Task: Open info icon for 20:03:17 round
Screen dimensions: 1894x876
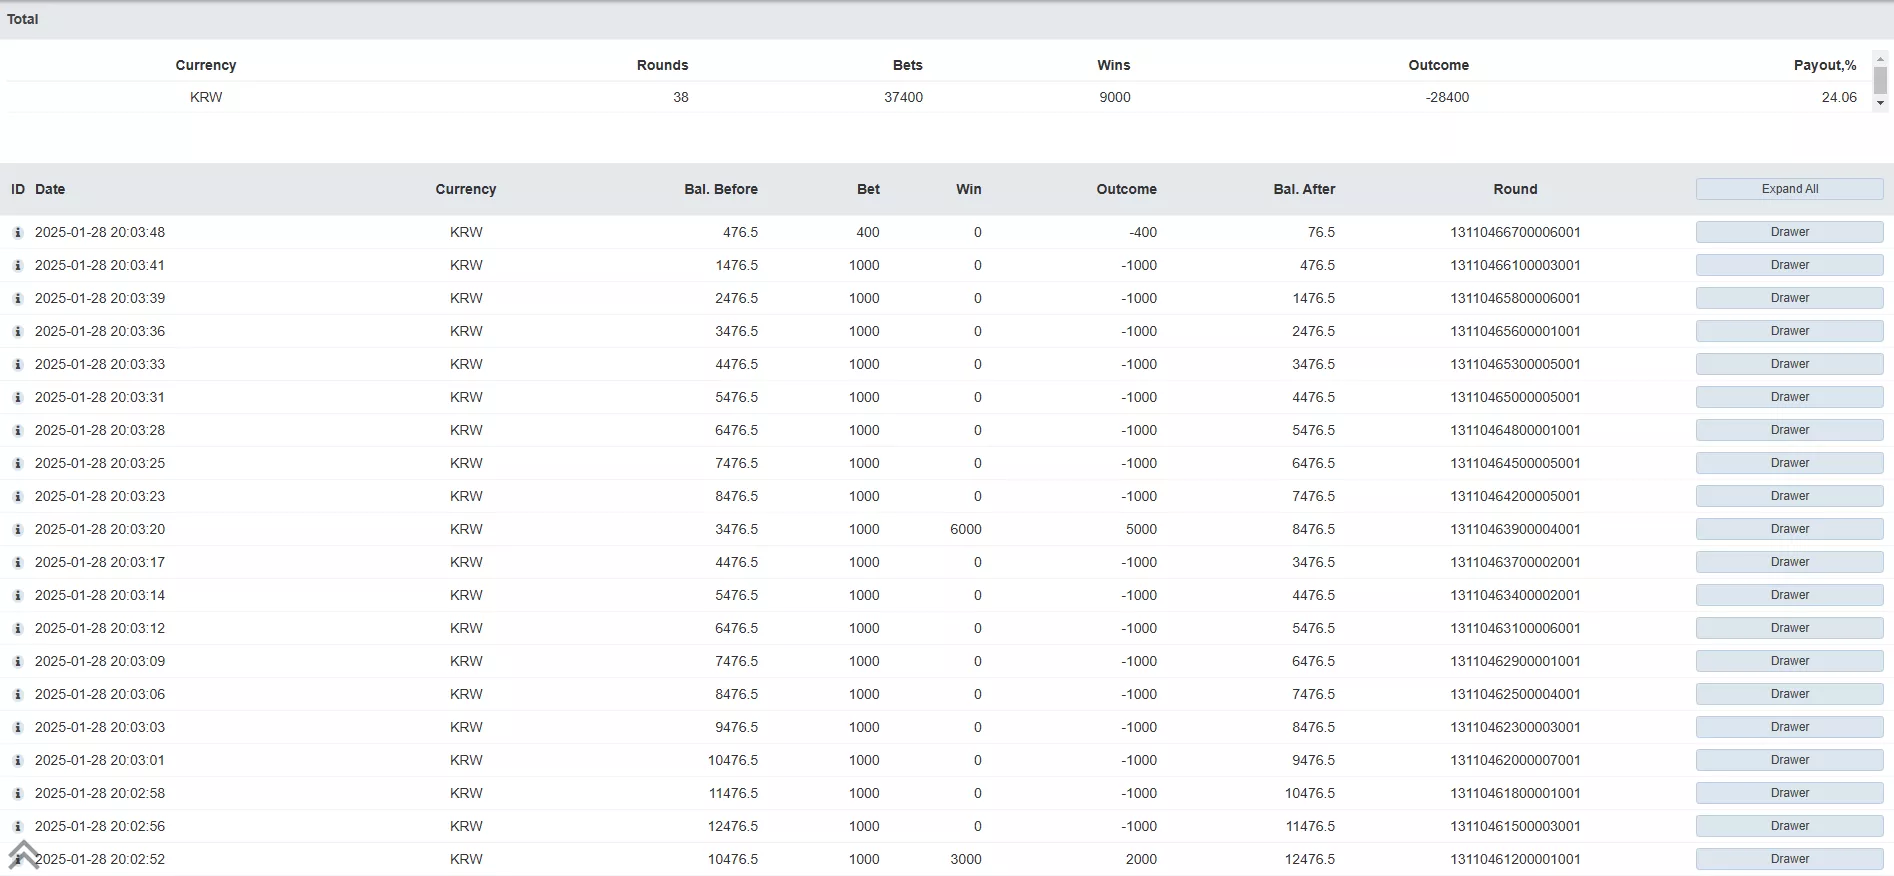Action: (17, 562)
